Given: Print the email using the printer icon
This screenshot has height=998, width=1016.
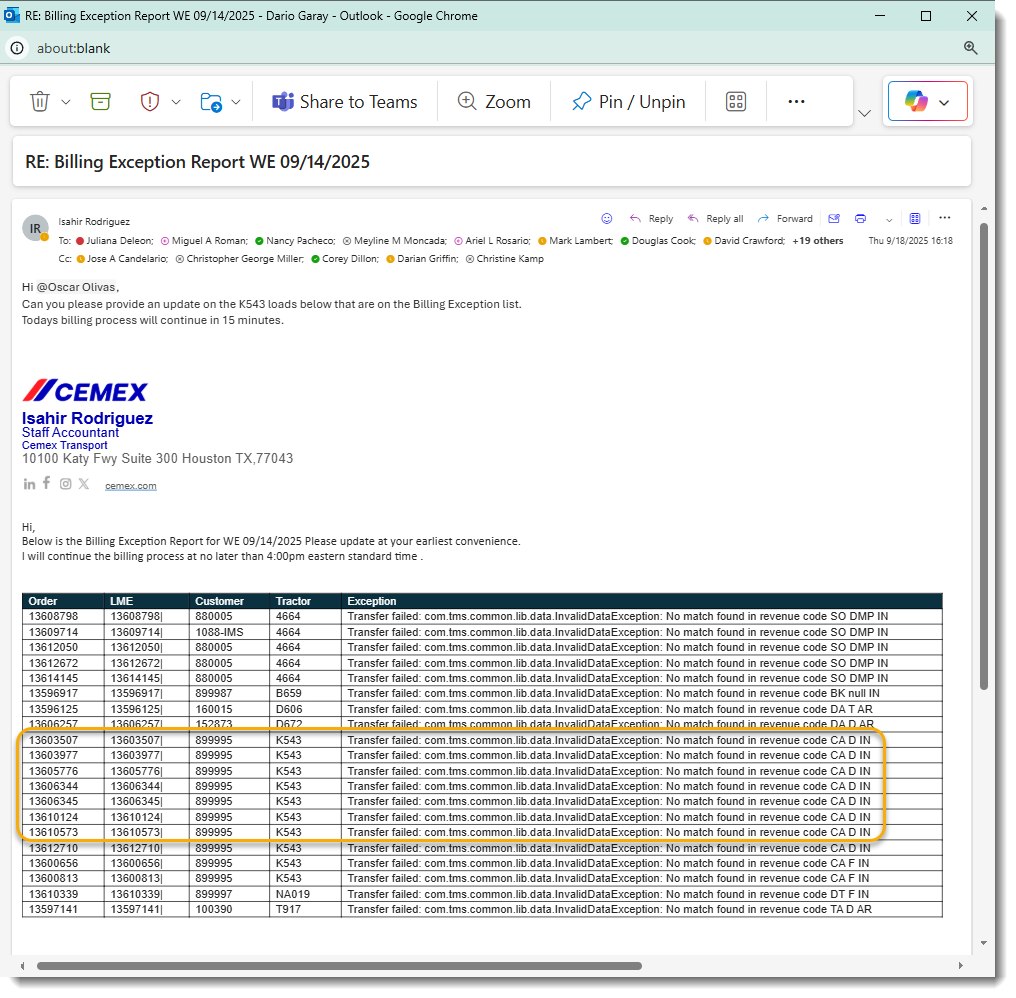Looking at the screenshot, I should [x=860, y=218].
